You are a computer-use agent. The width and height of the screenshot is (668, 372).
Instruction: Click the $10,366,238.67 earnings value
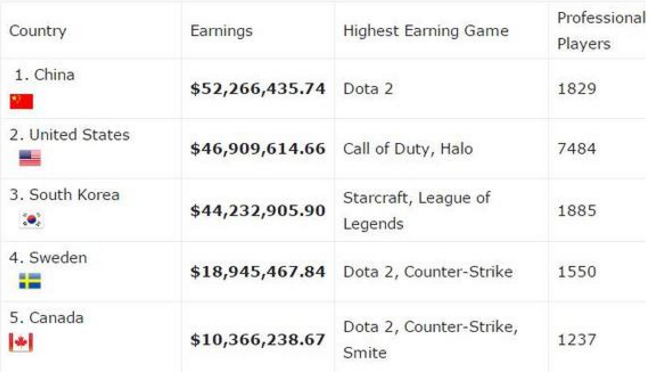pyautogui.click(x=258, y=340)
